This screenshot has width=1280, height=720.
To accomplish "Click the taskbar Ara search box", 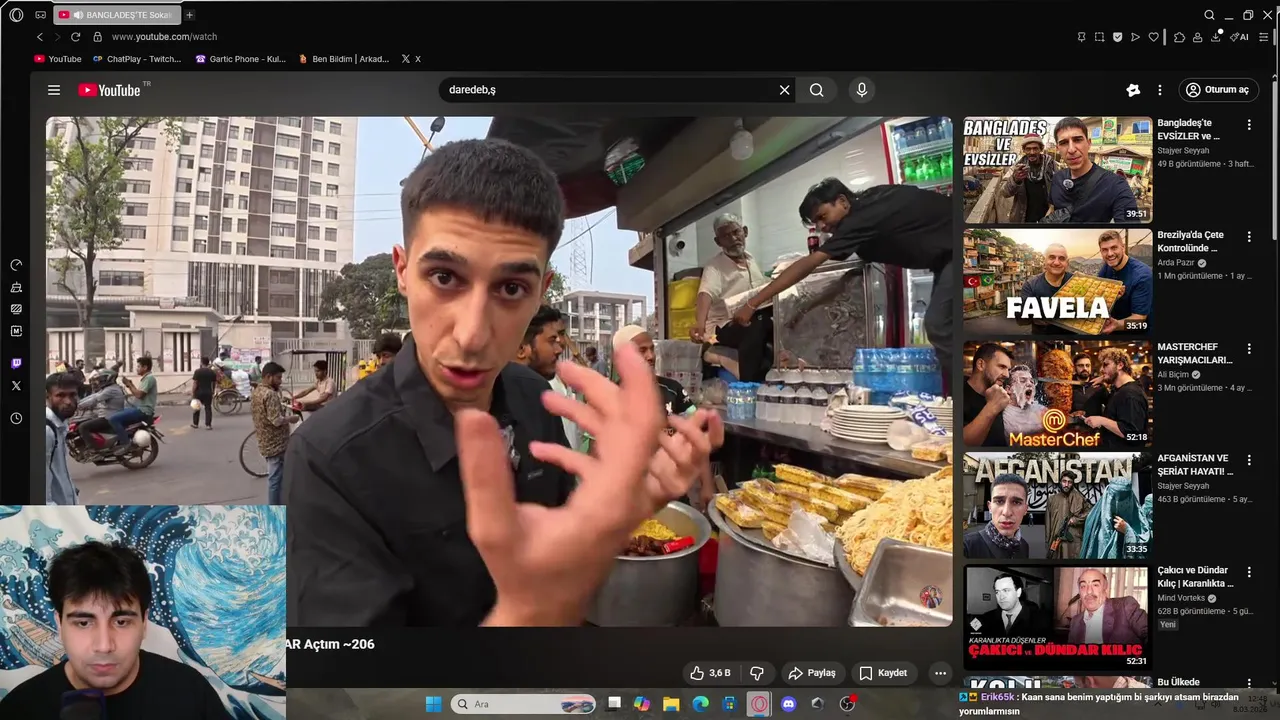I will pyautogui.click(x=523, y=704).
